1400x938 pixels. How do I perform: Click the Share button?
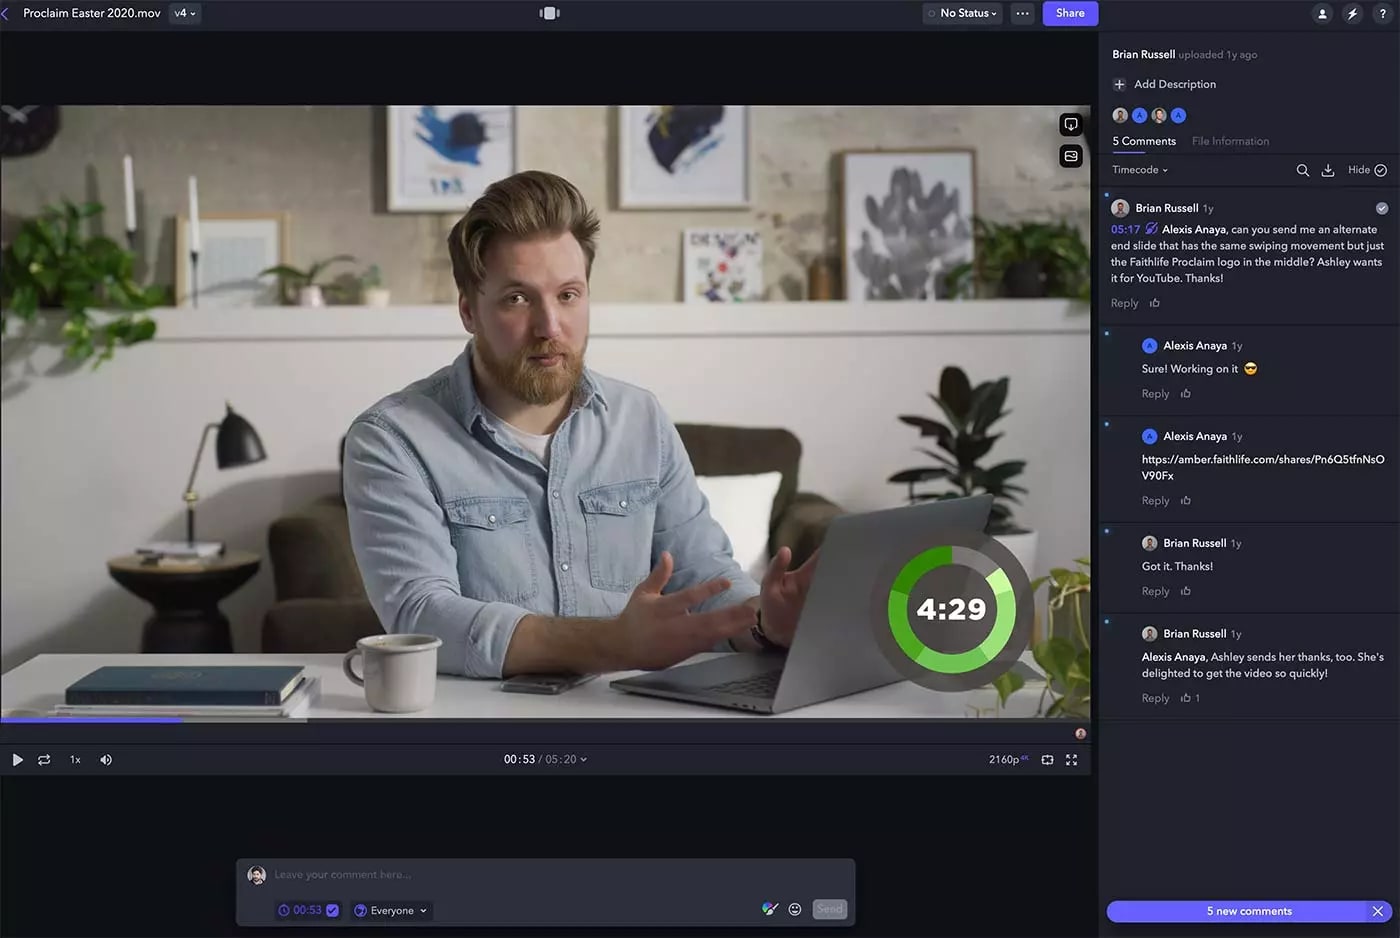pyautogui.click(x=1069, y=13)
